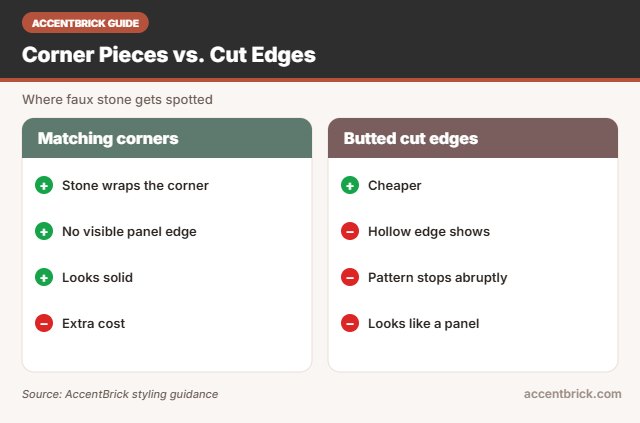
Task: Select red minus icon beside Hollow edge shows
Action: (350, 232)
